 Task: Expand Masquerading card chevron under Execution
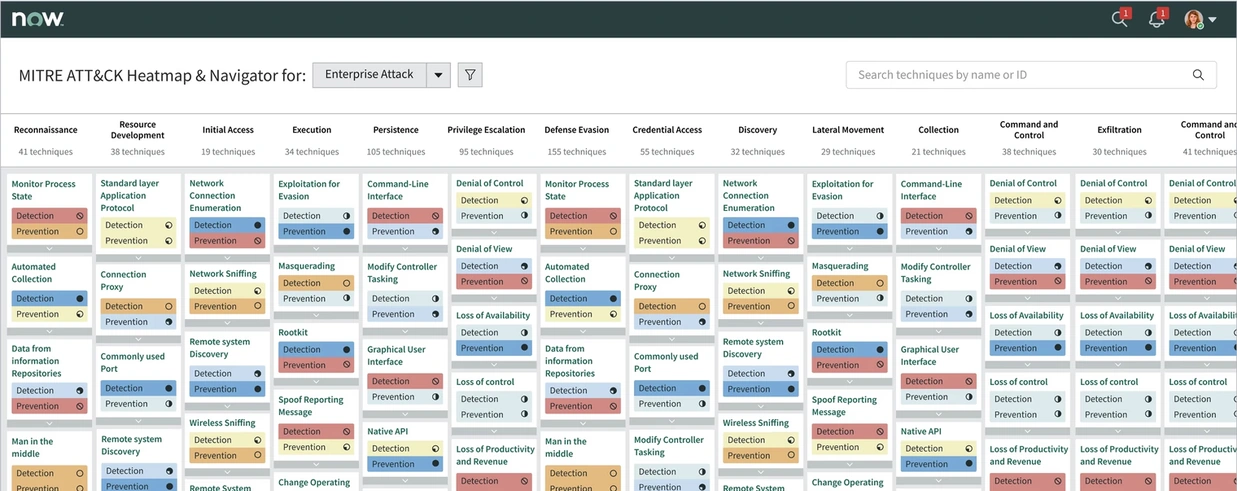pyautogui.click(x=316, y=314)
